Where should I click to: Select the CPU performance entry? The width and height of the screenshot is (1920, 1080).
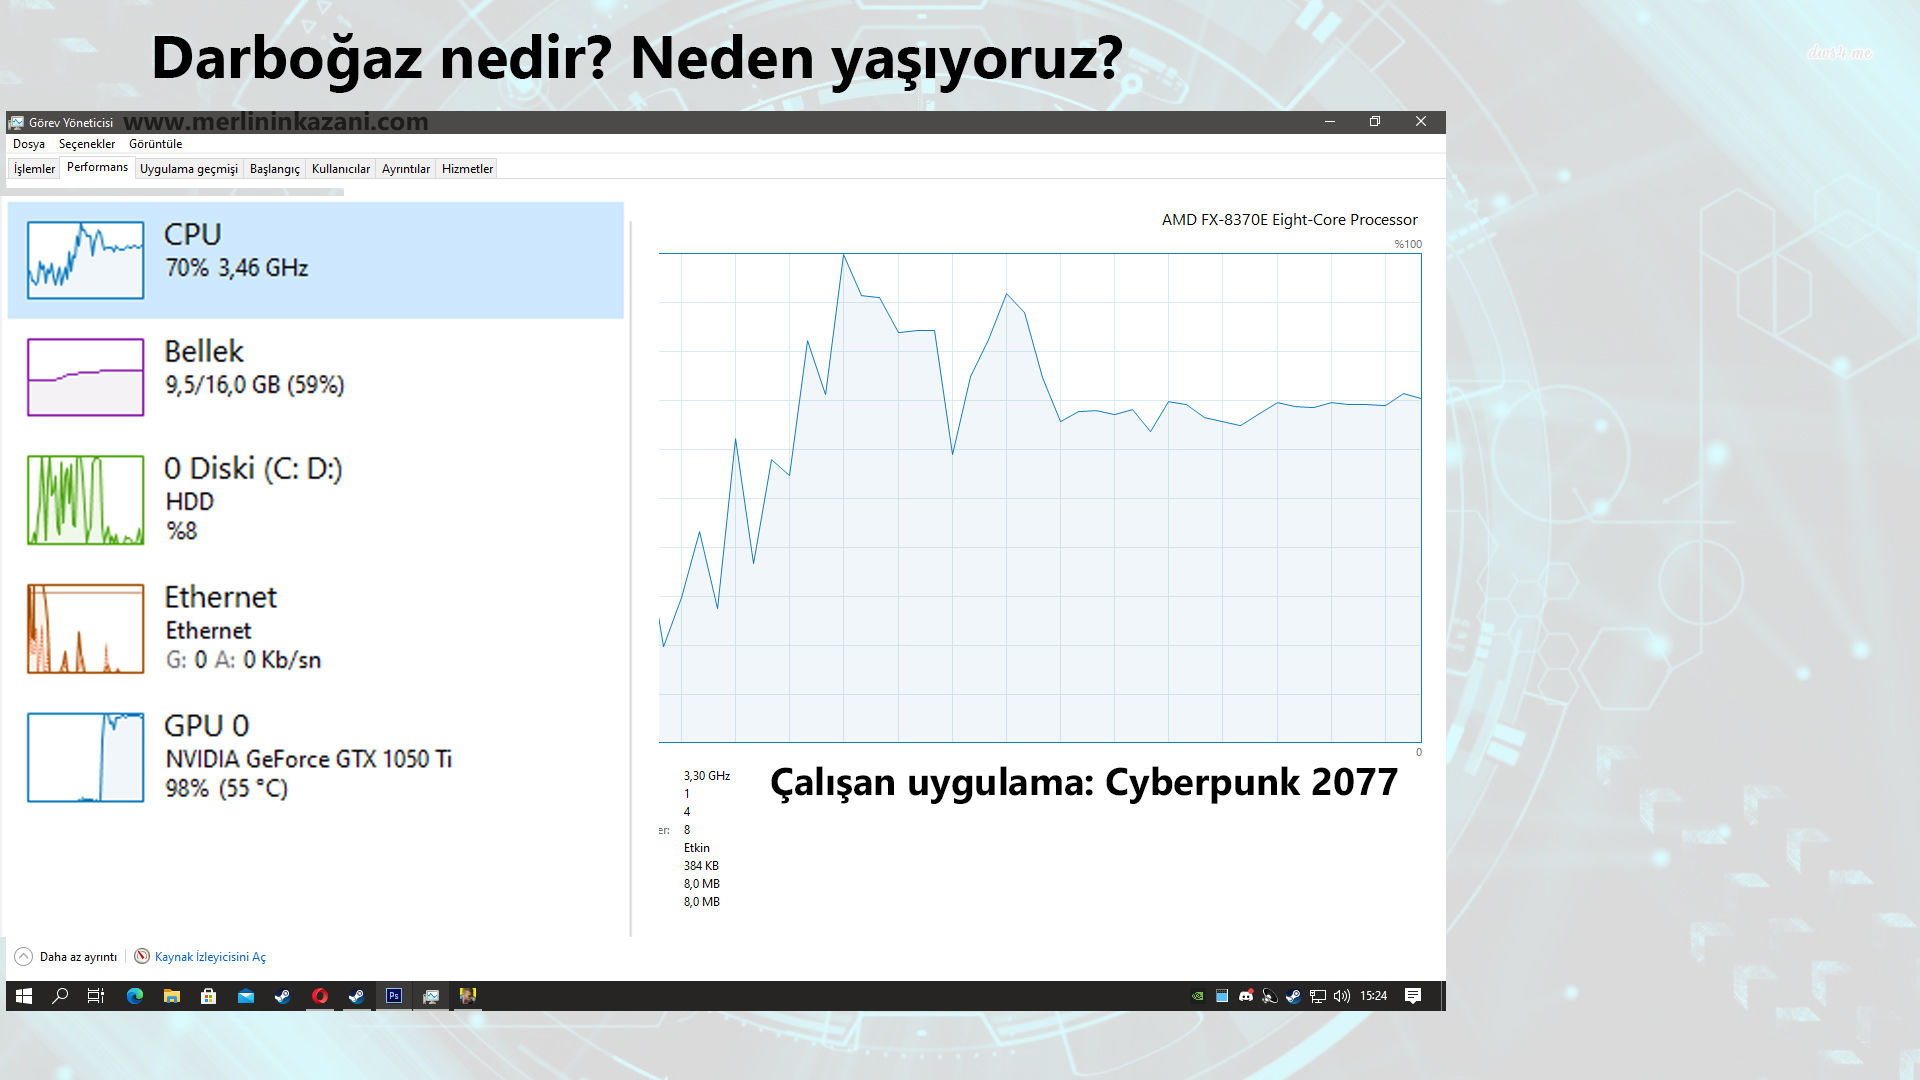pos(315,260)
